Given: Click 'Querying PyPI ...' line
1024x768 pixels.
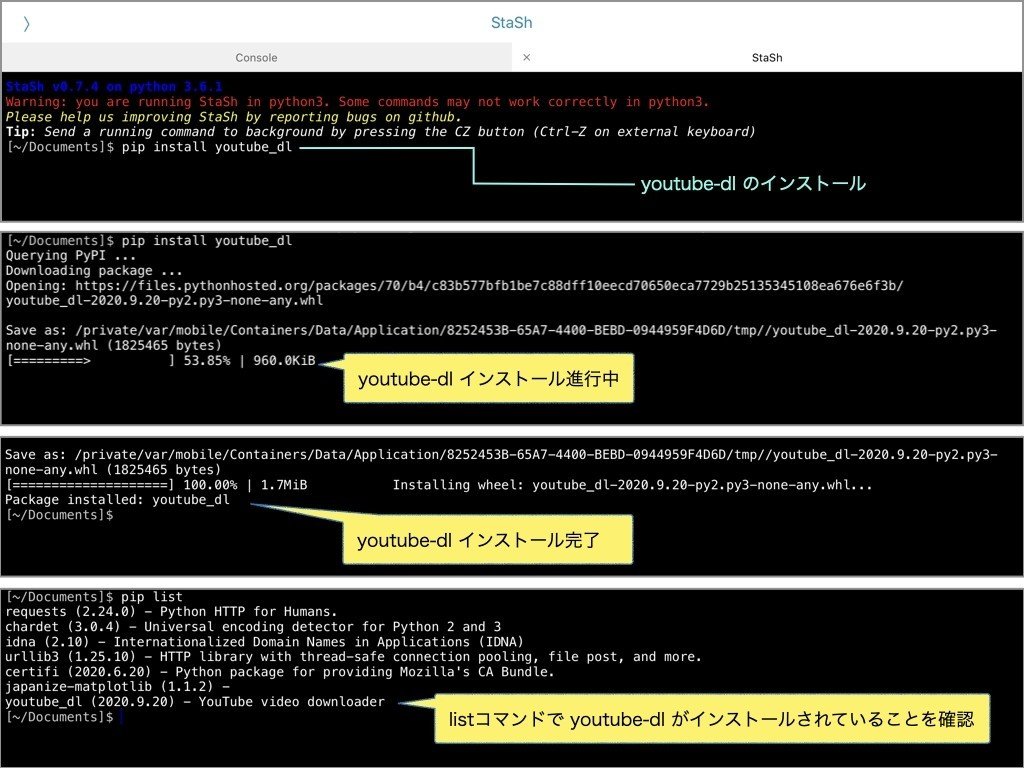Looking at the screenshot, I should tap(71, 255).
